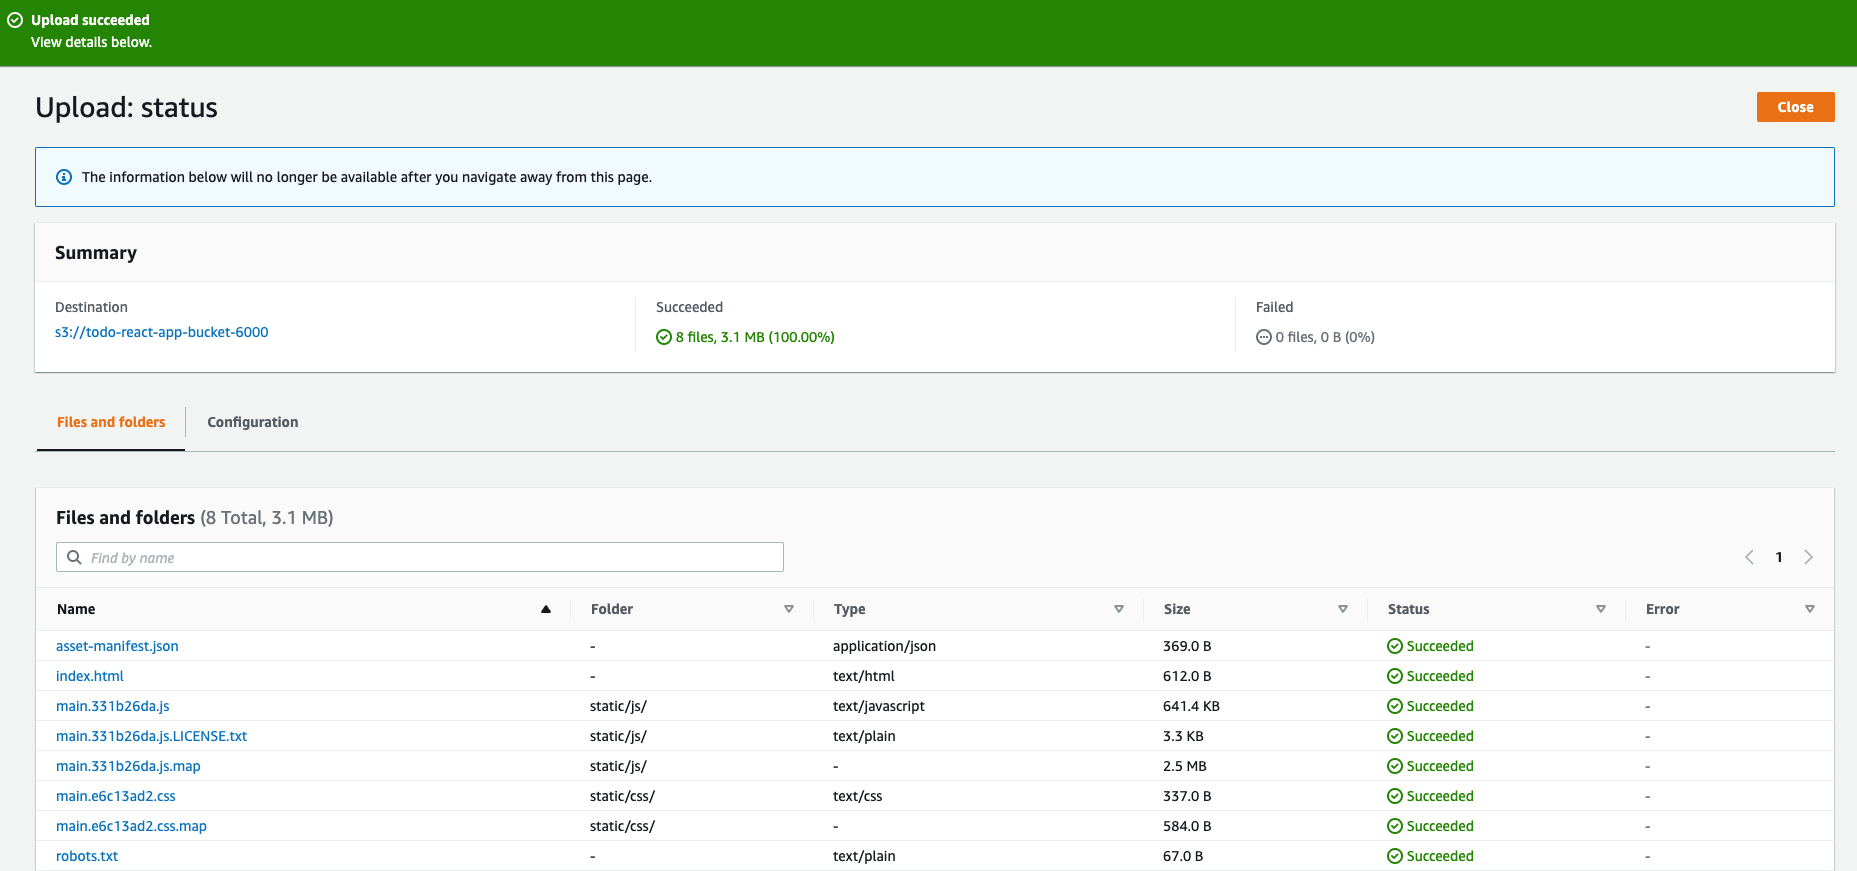1857x871 pixels.
Task: Click the 3.3 KB size value
Action: click(1183, 736)
